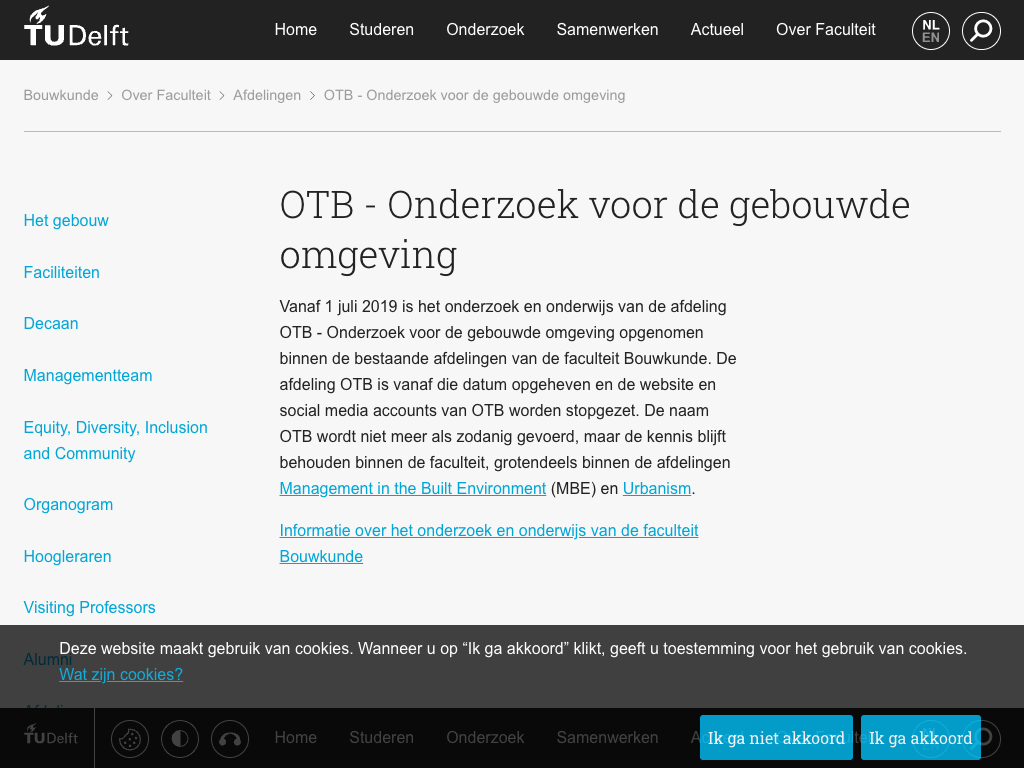Image resolution: width=1024 pixels, height=768 pixels.
Task: Open the Urbanism link
Action: pyautogui.click(x=656, y=489)
